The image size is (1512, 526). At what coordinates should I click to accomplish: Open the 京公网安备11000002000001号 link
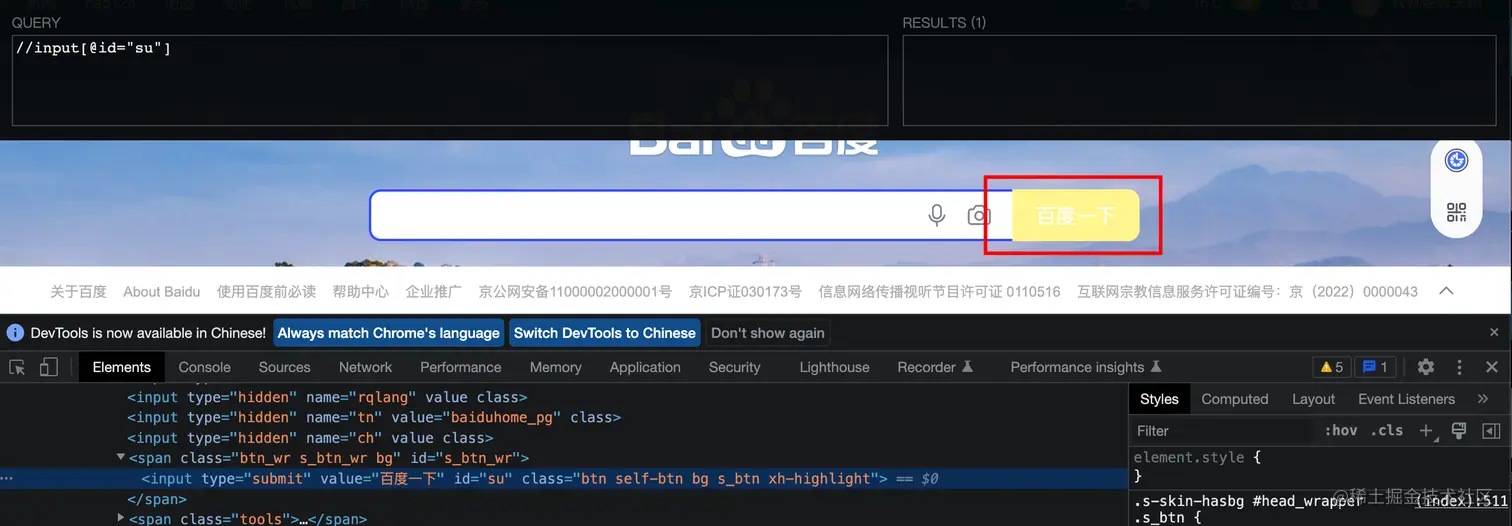[x=575, y=291]
